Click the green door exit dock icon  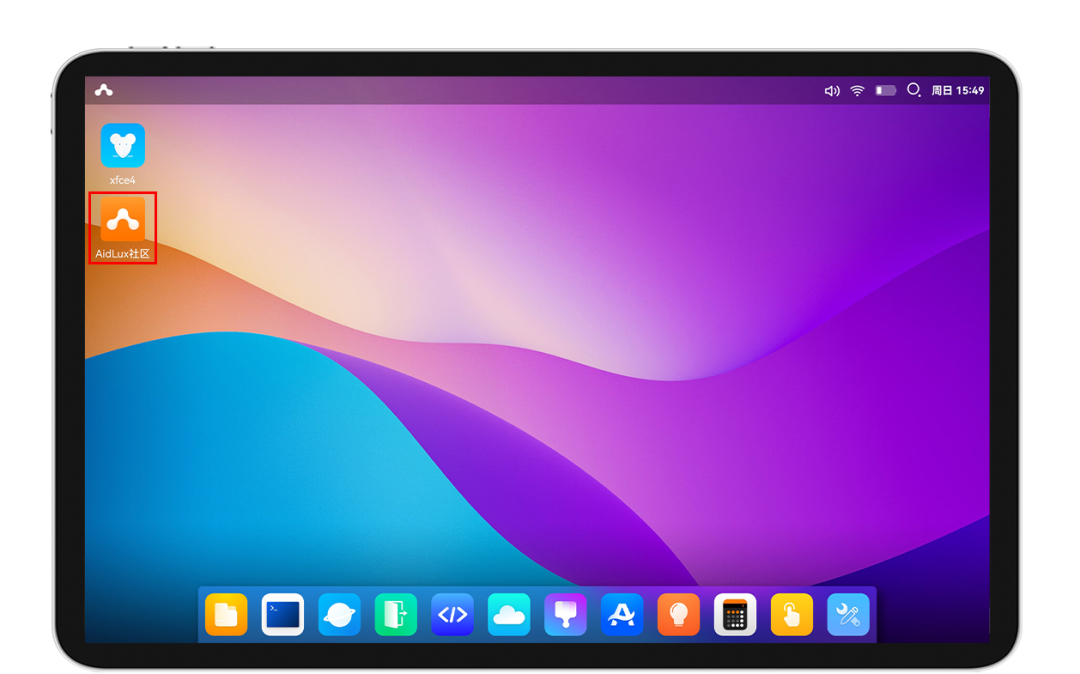point(395,614)
